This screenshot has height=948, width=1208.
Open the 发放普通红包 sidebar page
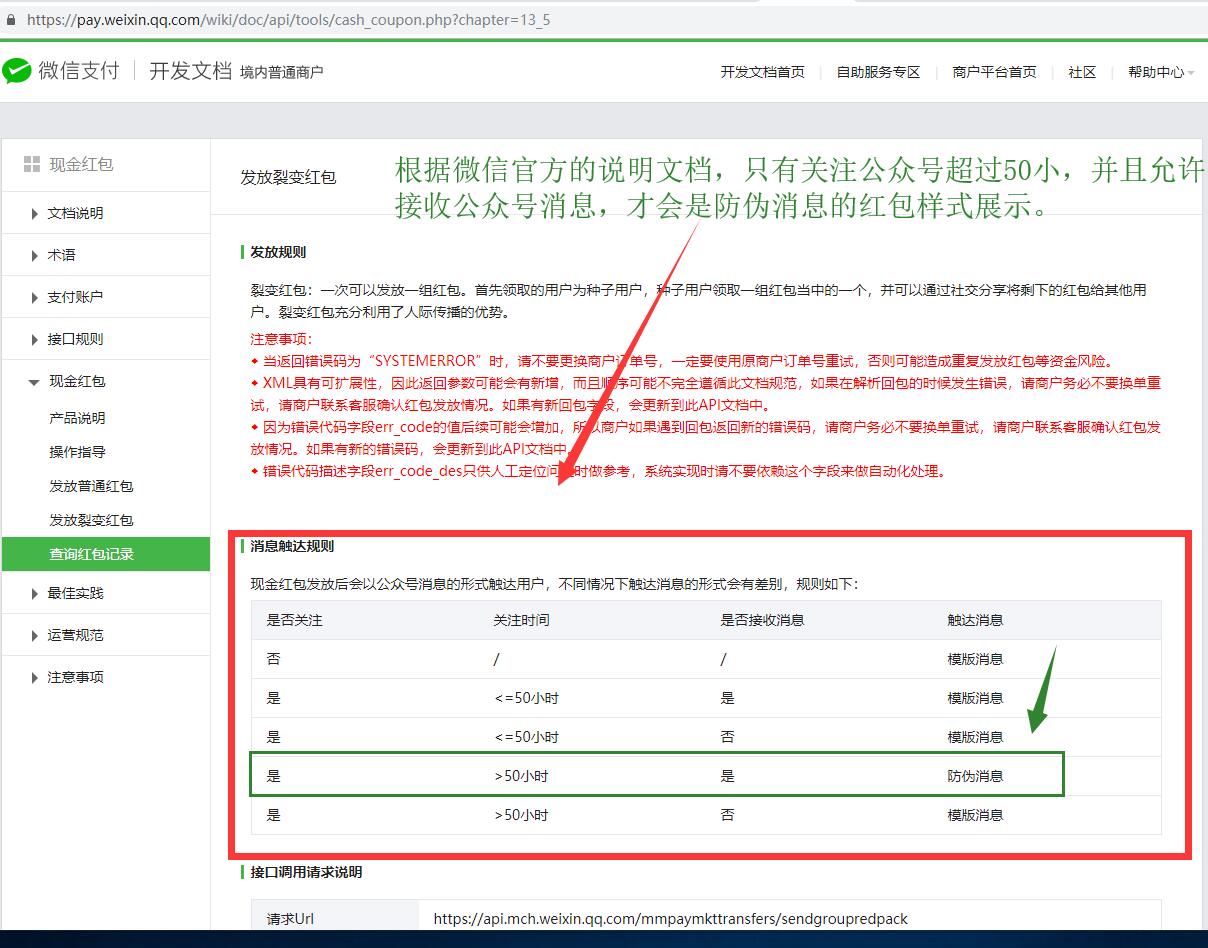point(91,486)
